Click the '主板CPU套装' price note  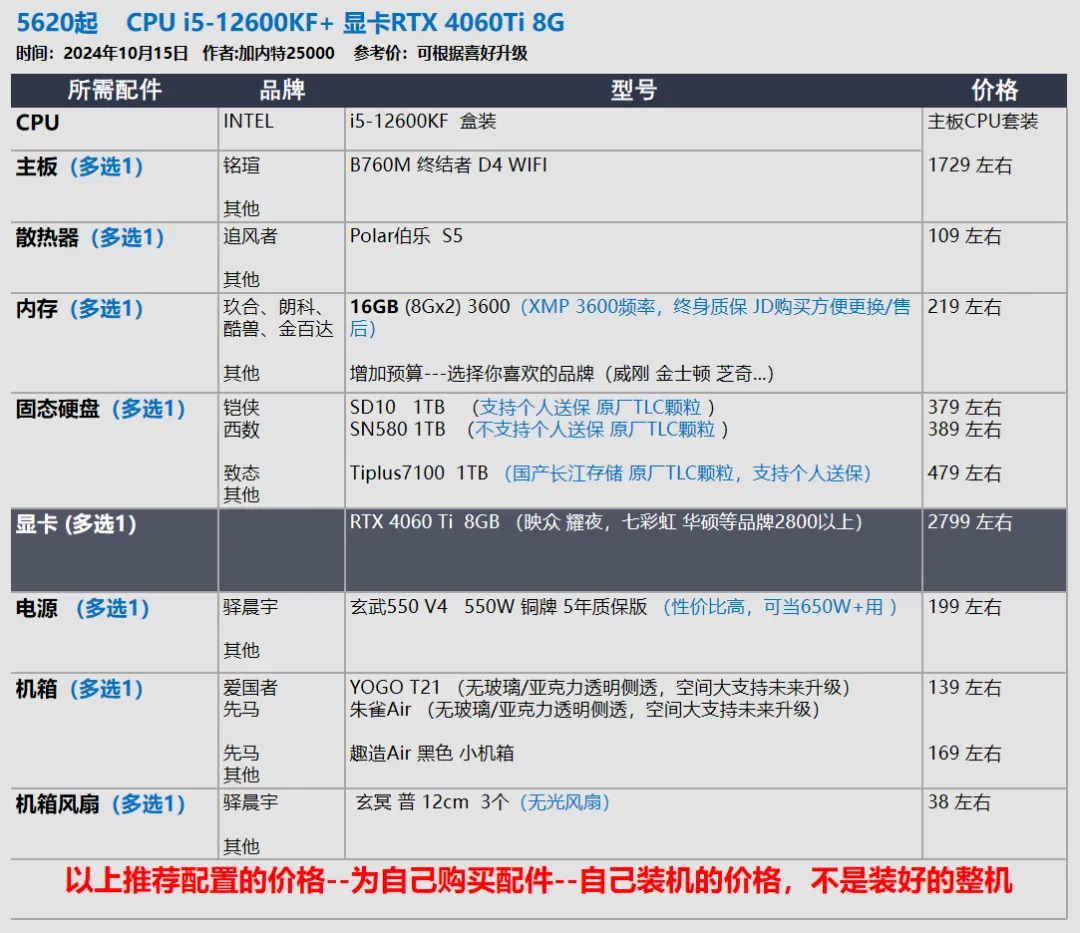coord(983,122)
